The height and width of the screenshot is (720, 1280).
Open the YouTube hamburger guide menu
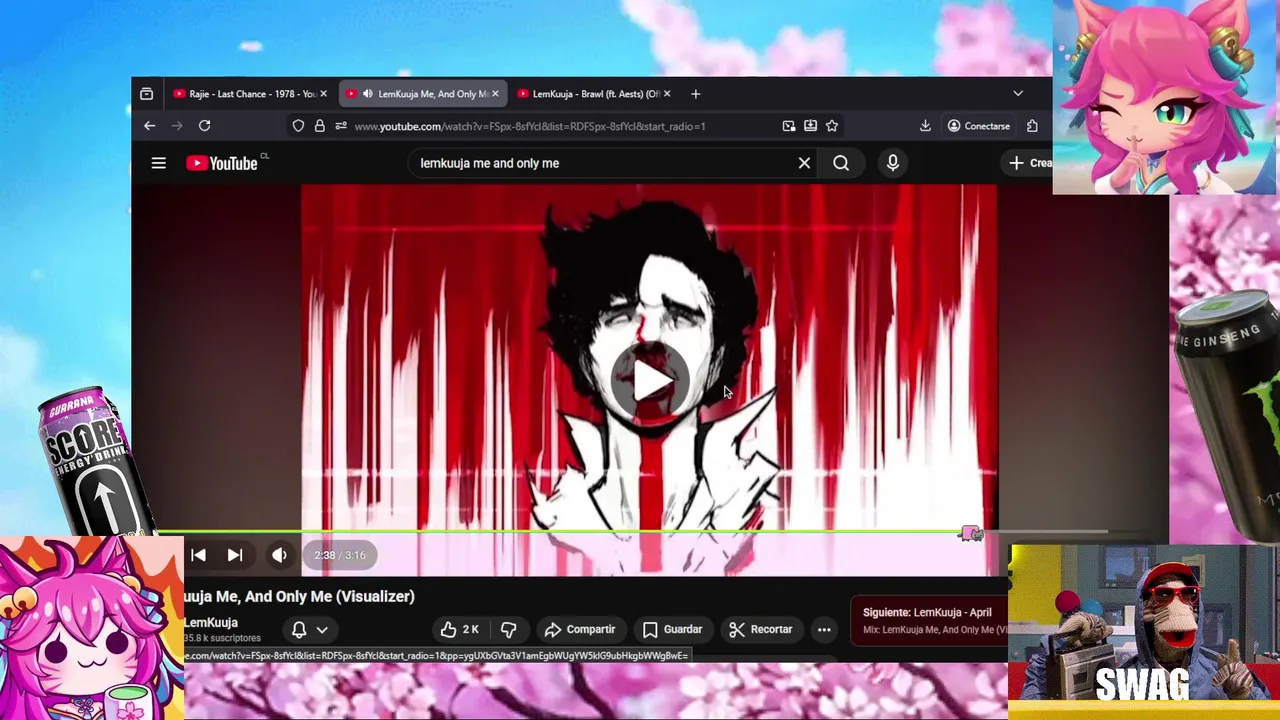click(158, 163)
